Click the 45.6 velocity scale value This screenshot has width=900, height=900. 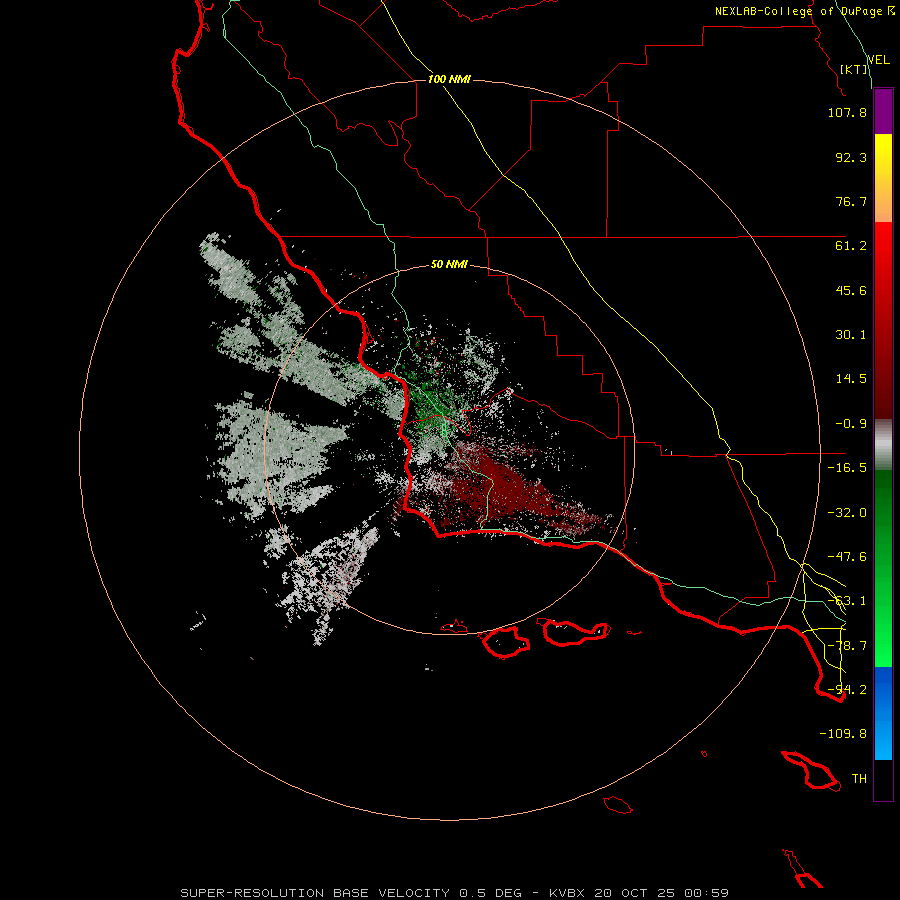coord(851,290)
